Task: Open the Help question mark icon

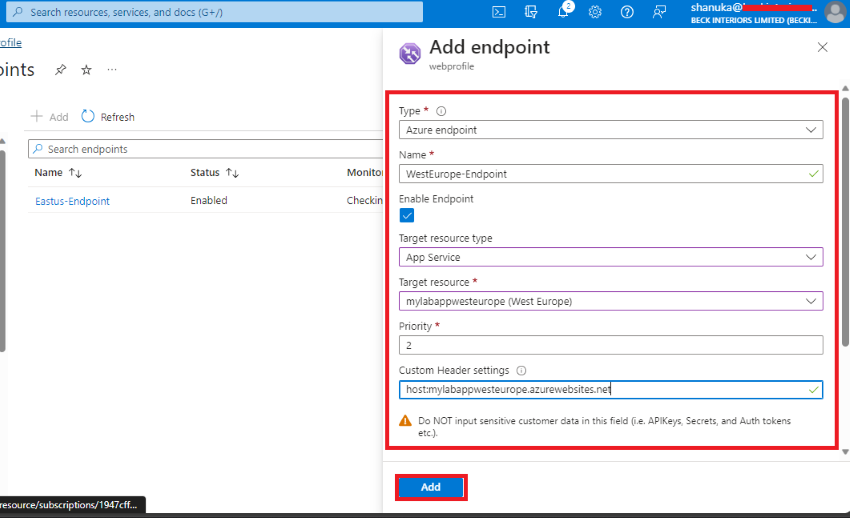Action: (x=627, y=12)
